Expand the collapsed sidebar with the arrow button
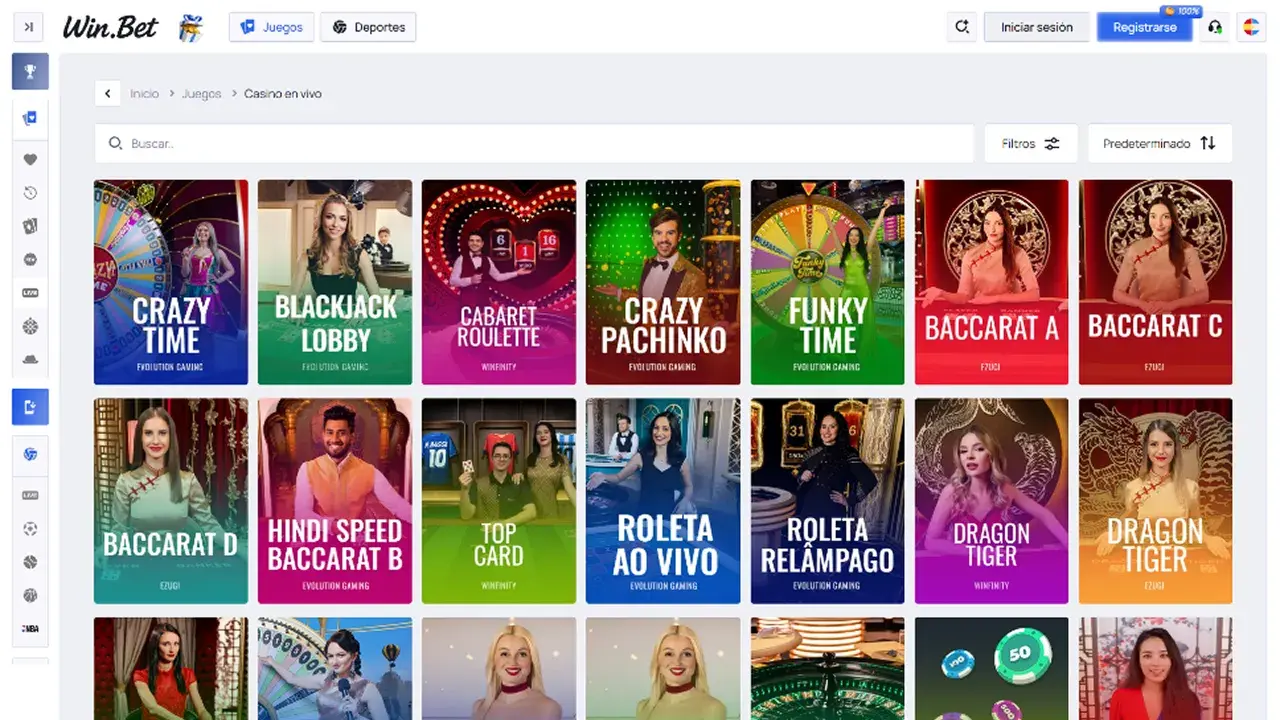The image size is (1280, 720). point(29,27)
